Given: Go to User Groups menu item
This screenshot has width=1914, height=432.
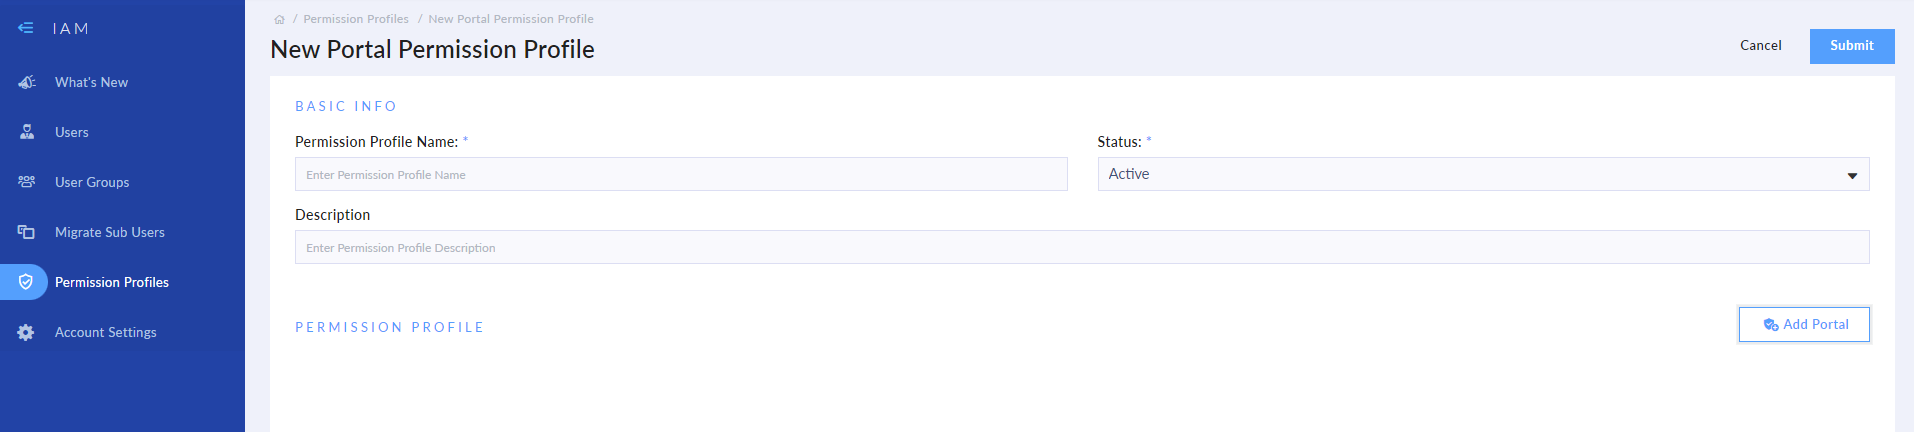Looking at the screenshot, I should coord(92,182).
